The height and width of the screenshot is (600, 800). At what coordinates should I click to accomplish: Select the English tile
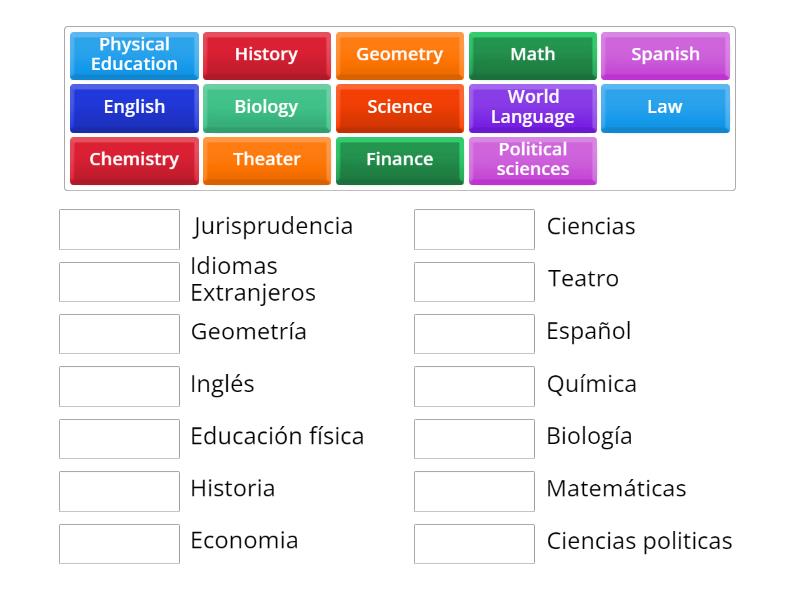pyautogui.click(x=134, y=107)
